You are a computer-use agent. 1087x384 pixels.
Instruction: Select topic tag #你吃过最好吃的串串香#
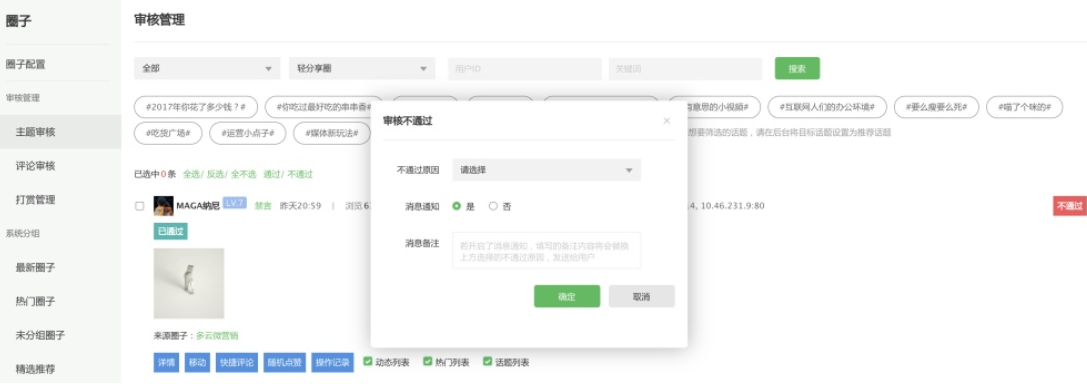[x=324, y=107]
